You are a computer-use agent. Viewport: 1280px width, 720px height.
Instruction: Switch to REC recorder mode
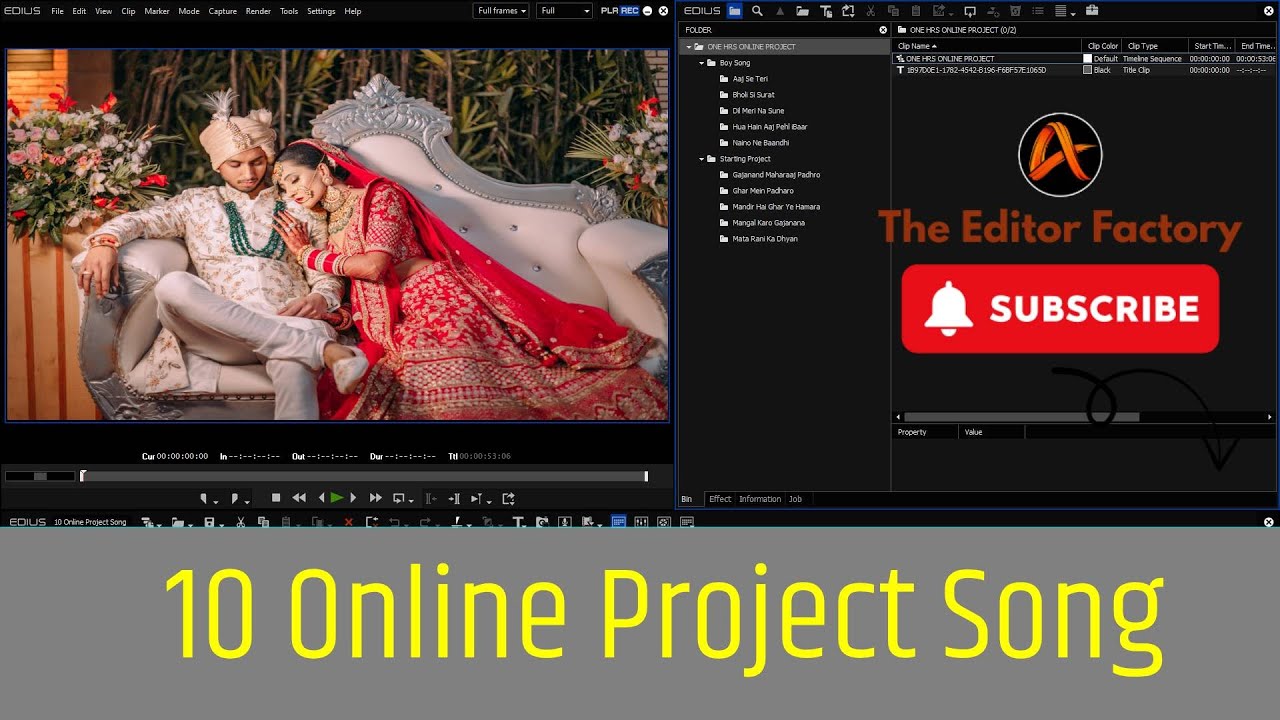pos(629,11)
